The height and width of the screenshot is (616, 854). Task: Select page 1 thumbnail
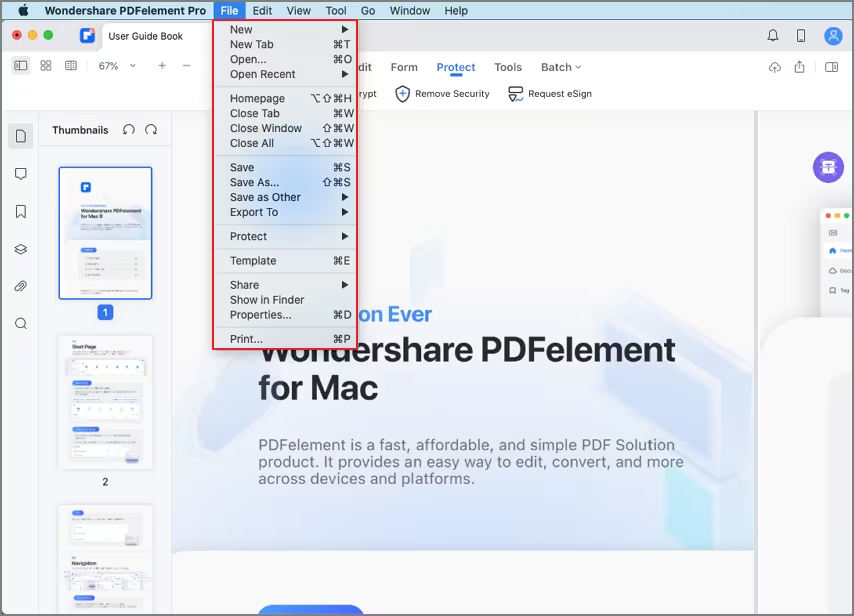(105, 233)
